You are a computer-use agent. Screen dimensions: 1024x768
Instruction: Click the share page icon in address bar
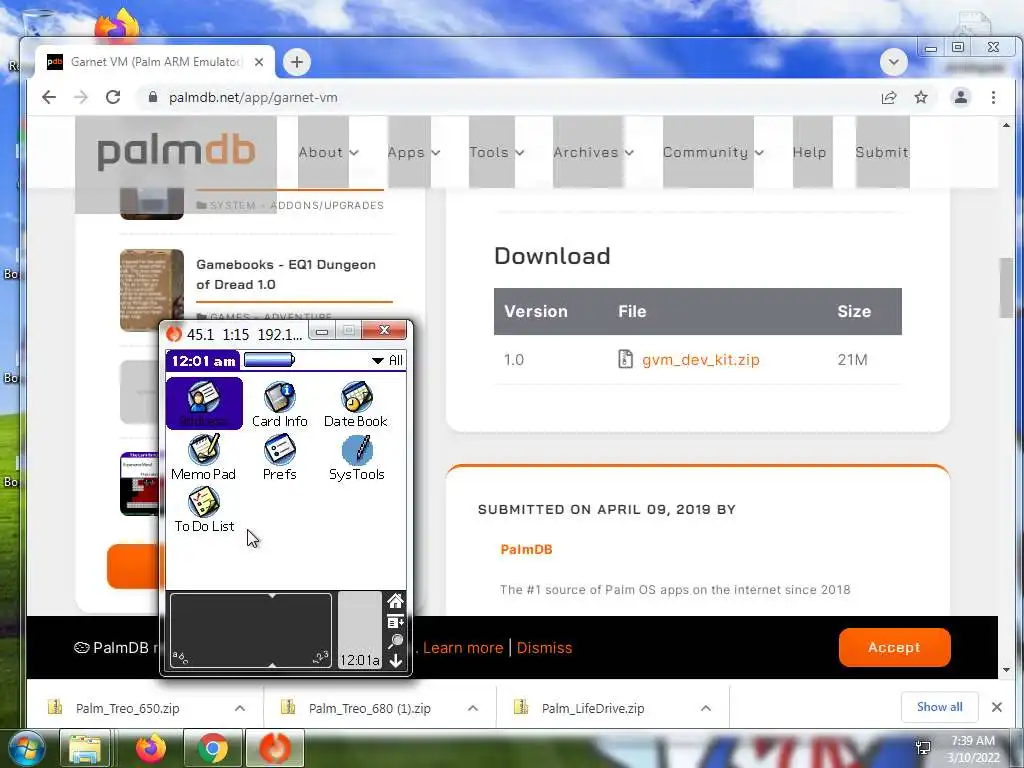(889, 97)
